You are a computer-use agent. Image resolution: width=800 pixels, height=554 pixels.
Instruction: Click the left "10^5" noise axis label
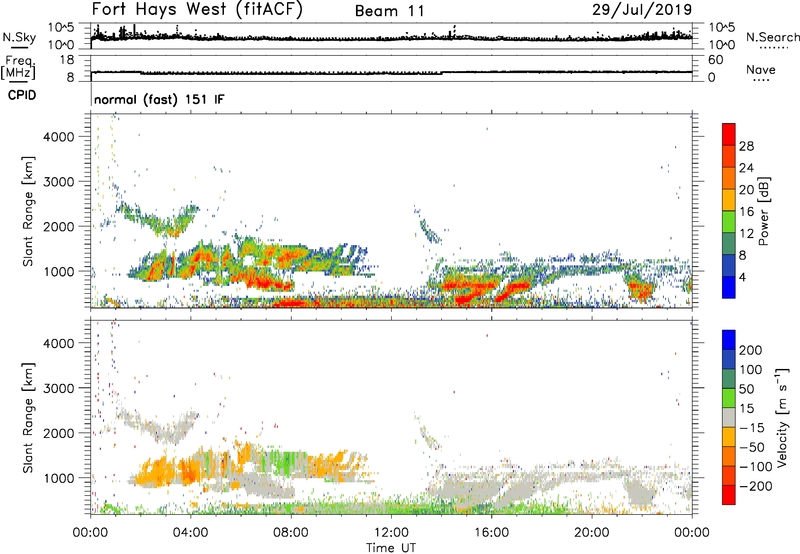tap(61, 27)
